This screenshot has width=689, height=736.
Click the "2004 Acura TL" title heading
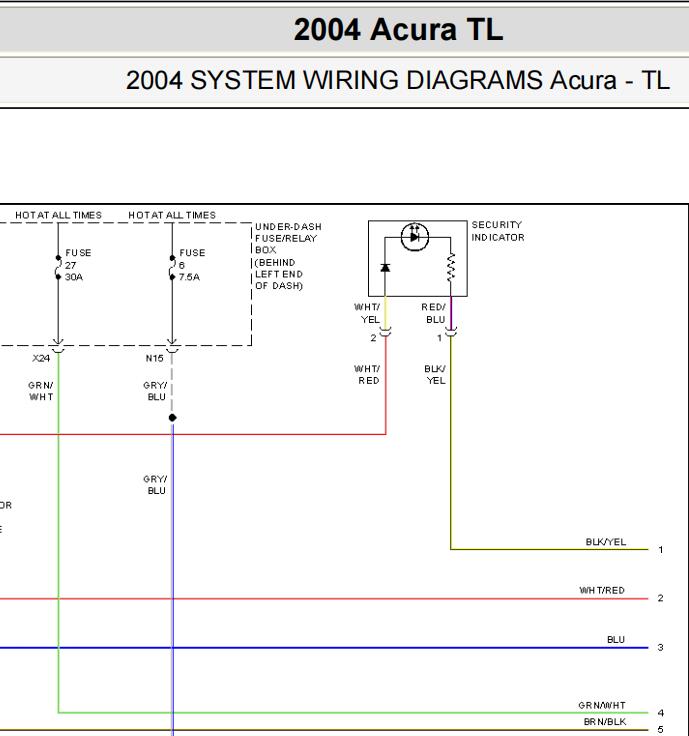pos(398,30)
